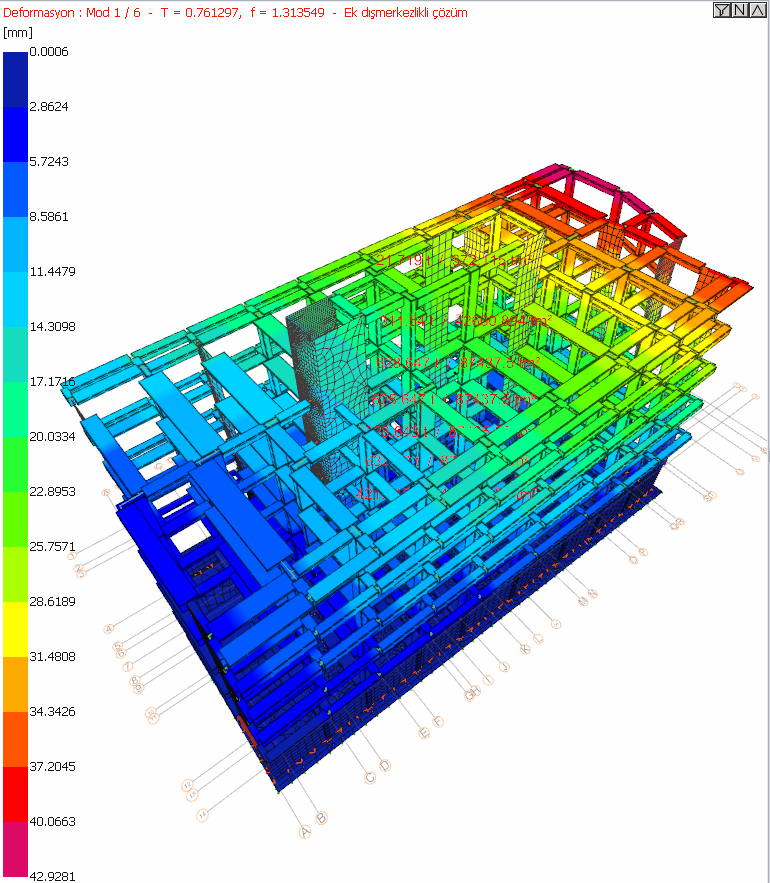
Task: Click the legend value 22.8953
Action: (52, 492)
